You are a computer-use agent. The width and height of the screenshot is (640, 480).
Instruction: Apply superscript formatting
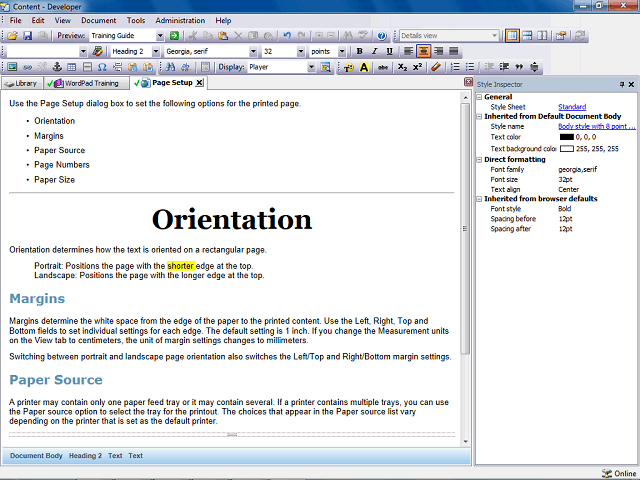point(417,67)
